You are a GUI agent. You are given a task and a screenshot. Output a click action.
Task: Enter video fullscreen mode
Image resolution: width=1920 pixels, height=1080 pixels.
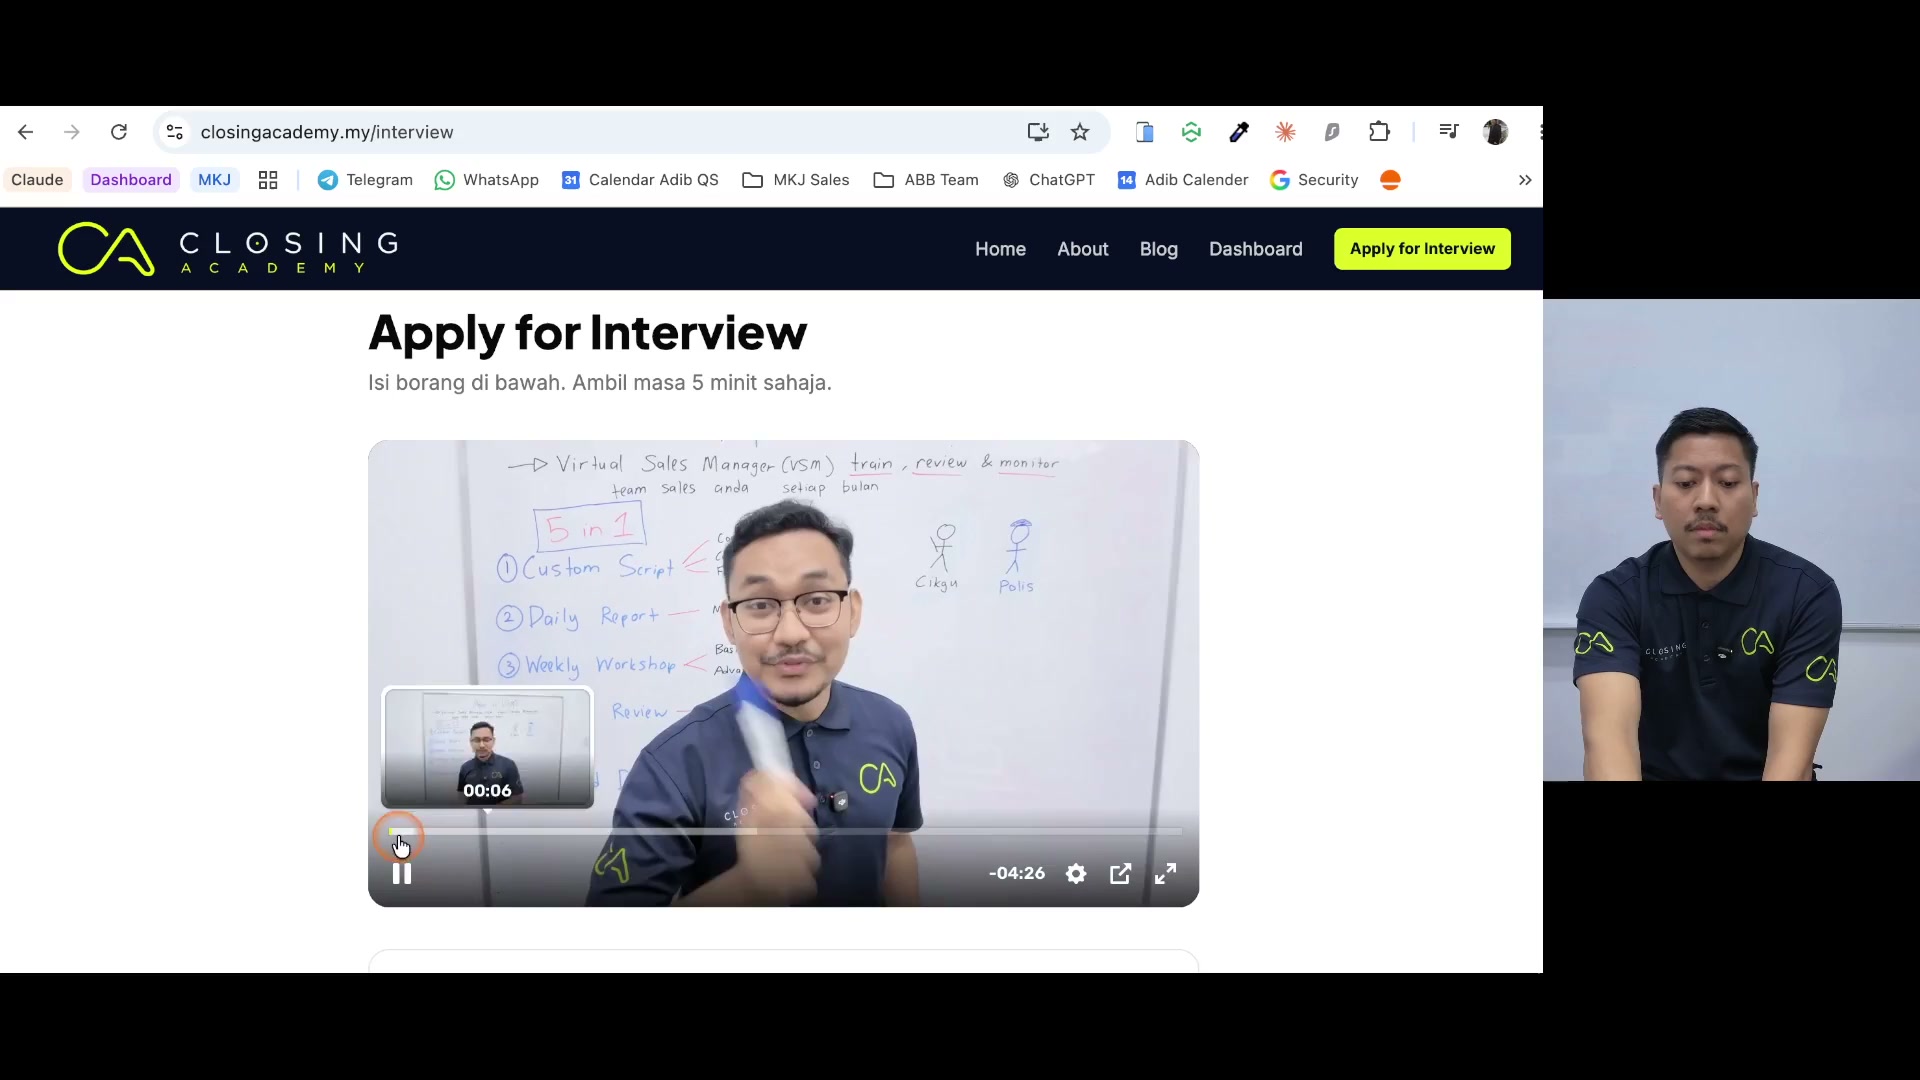[x=1166, y=874]
